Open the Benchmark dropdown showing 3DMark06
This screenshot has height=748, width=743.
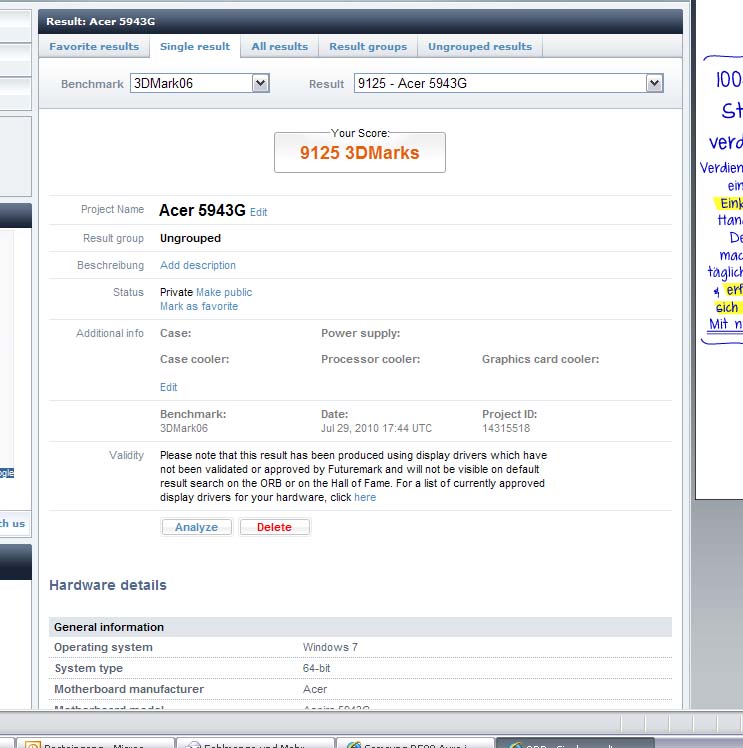200,83
